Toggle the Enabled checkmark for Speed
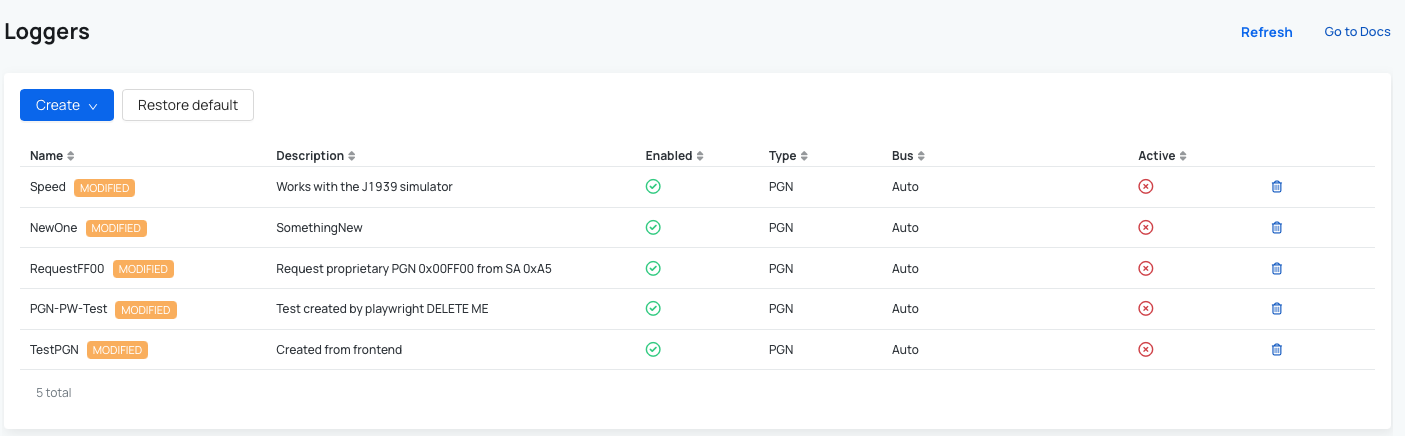The width and height of the screenshot is (1405, 436). click(x=653, y=187)
